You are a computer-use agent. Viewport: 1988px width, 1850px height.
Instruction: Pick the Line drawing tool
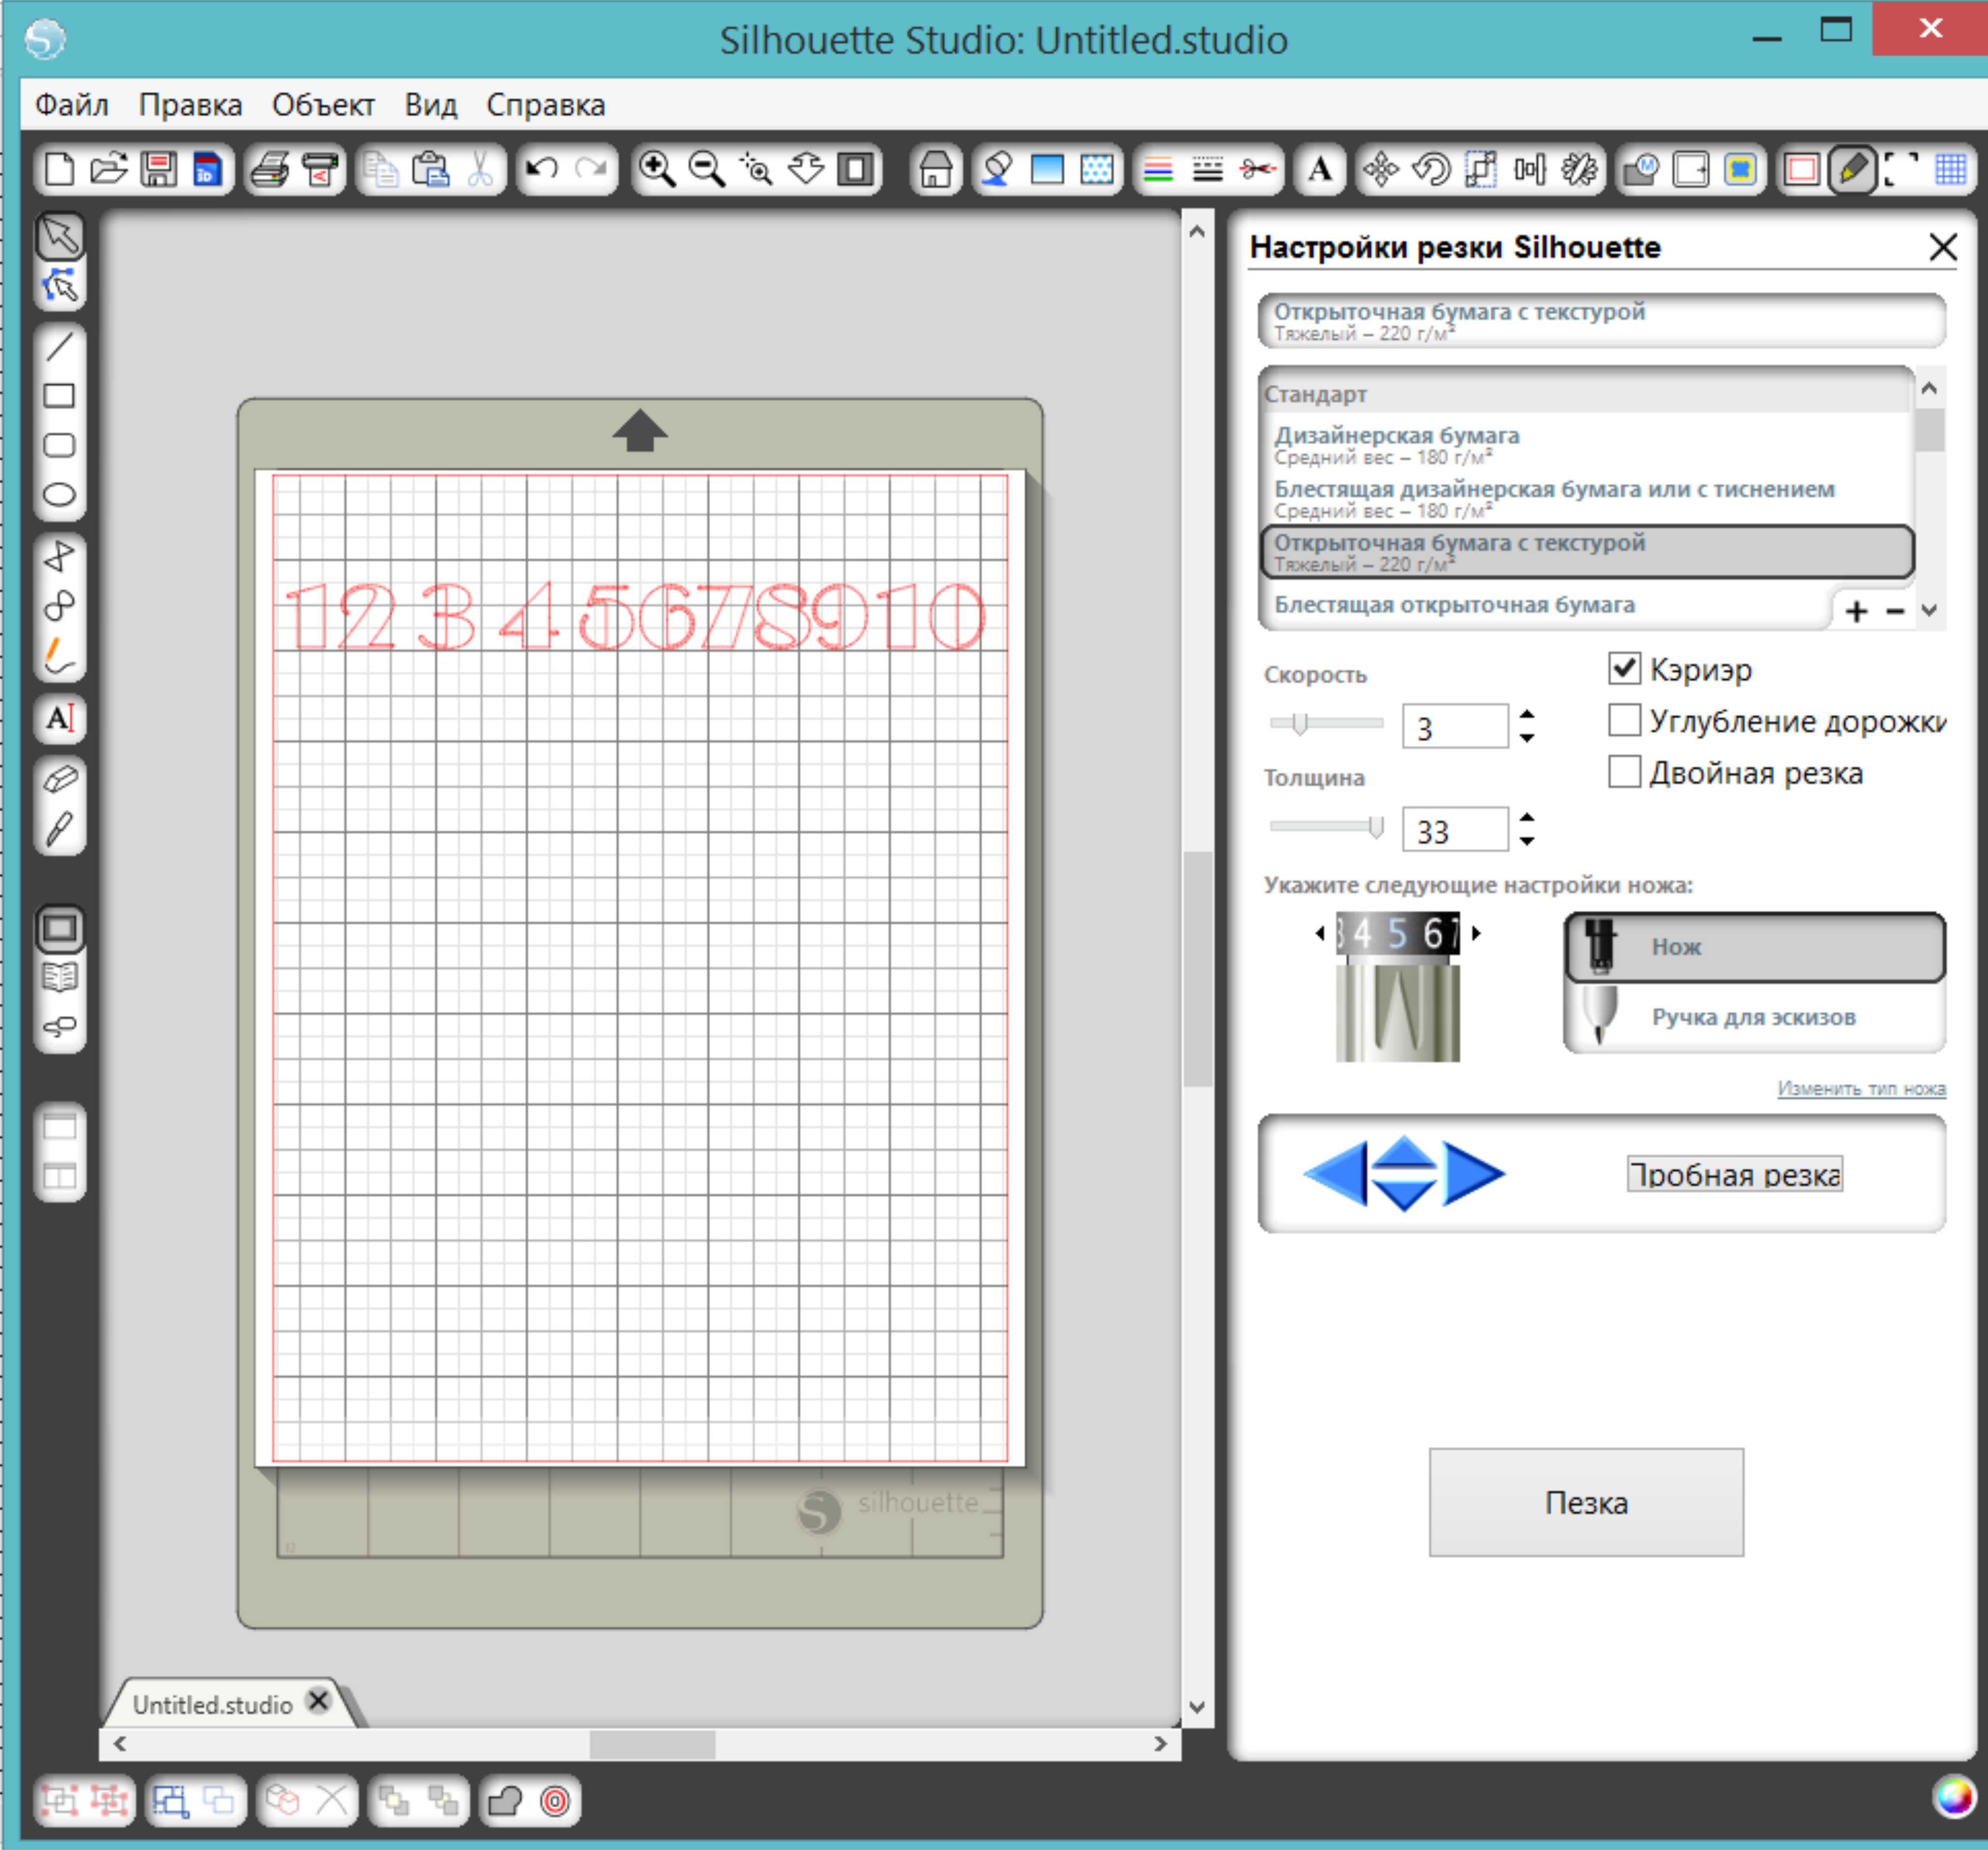60,347
